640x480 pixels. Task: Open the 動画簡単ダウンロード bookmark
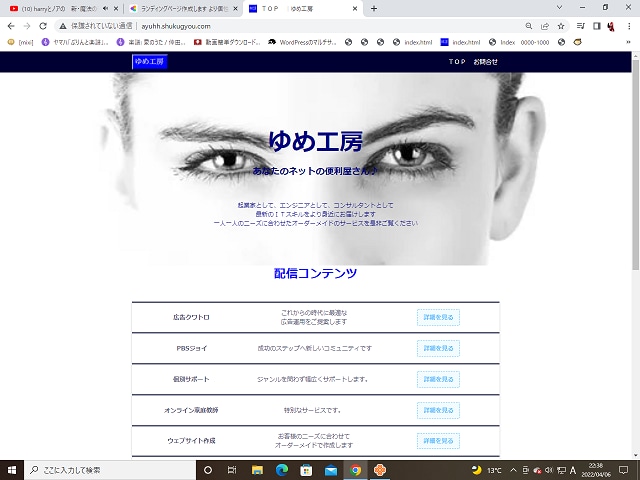pyautogui.click(x=227, y=42)
